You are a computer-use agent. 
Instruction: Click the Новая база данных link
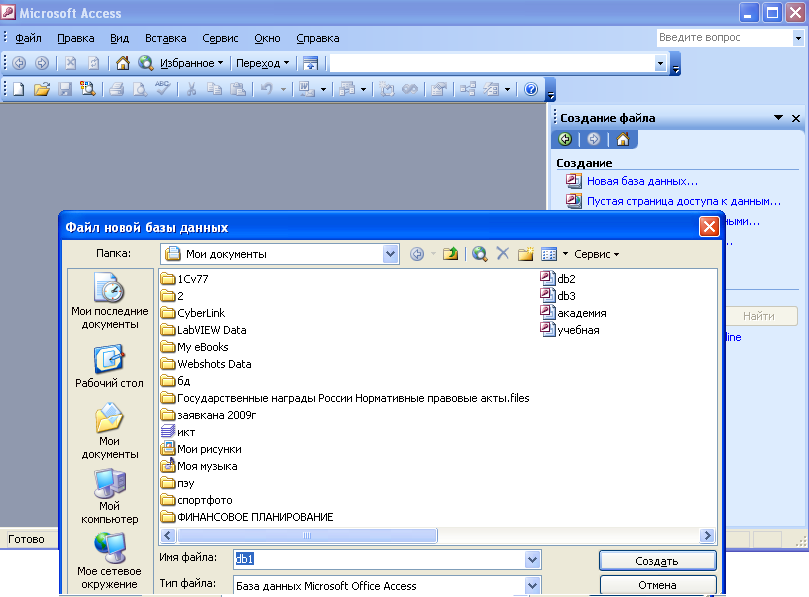pos(642,181)
